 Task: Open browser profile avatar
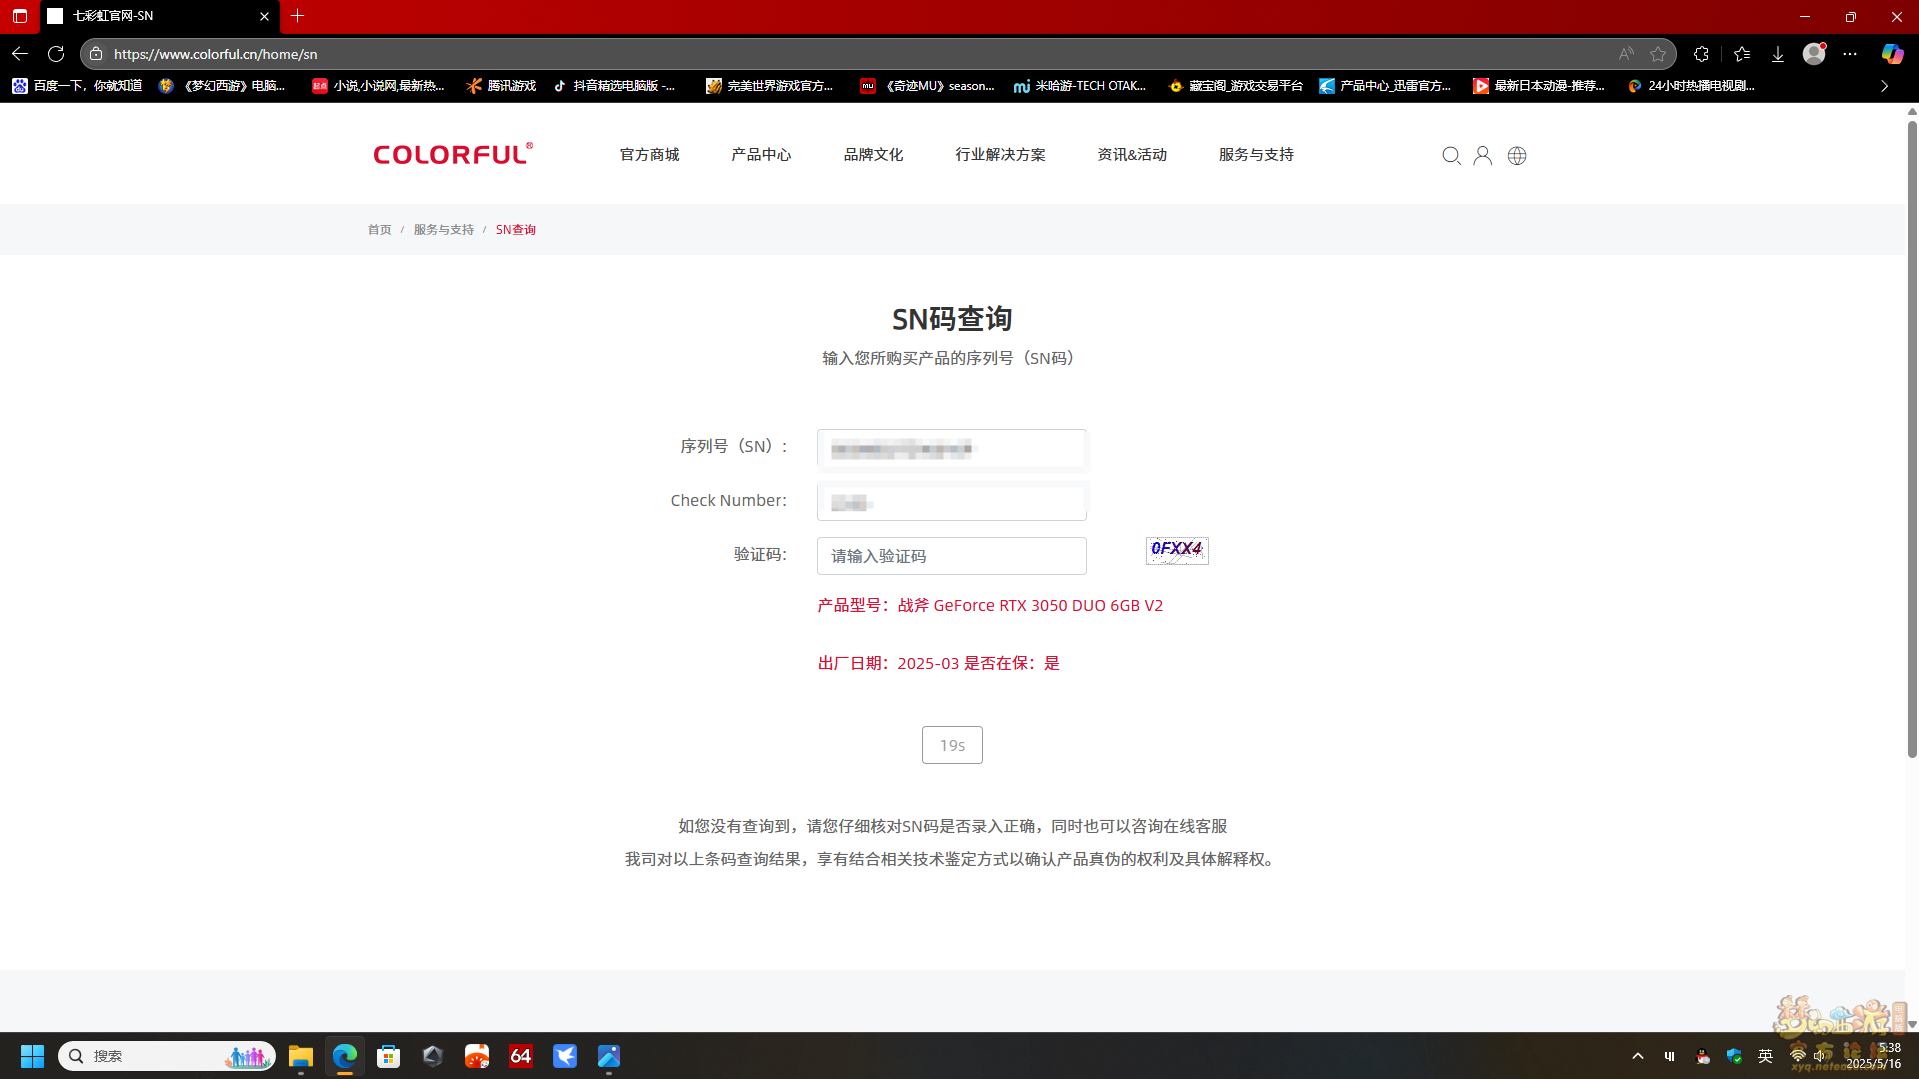pos(1814,54)
